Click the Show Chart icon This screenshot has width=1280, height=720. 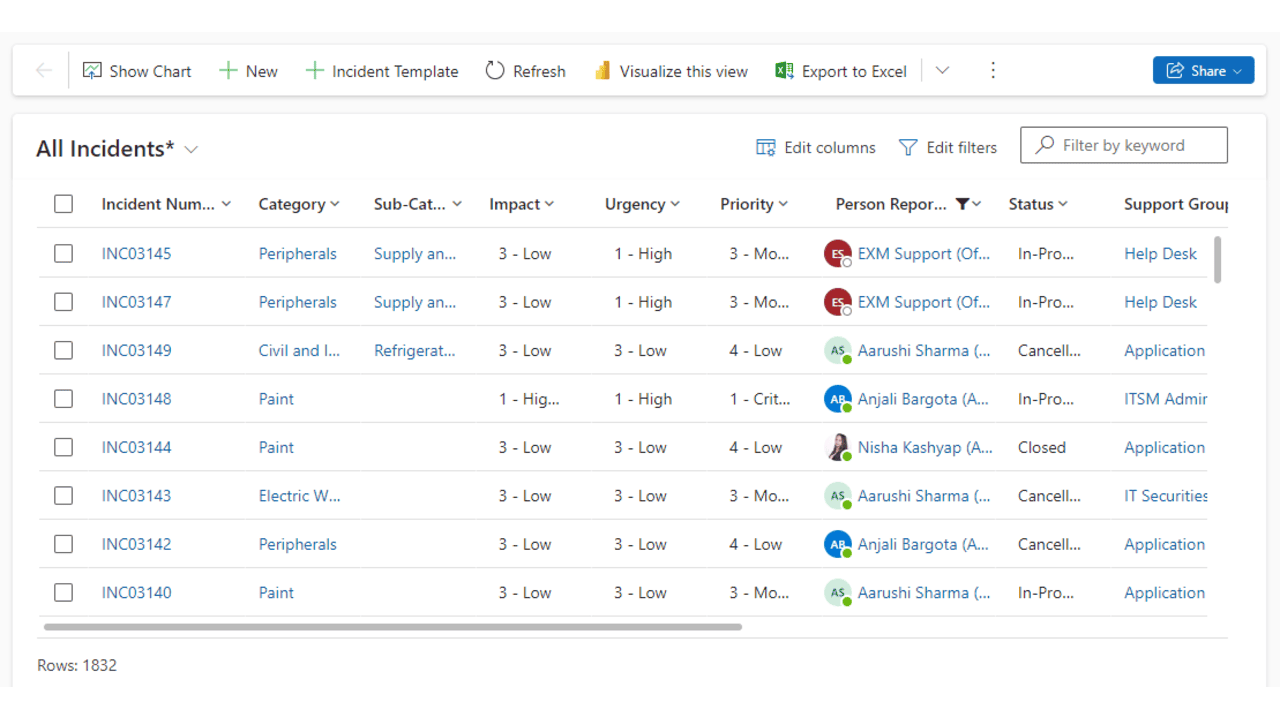point(92,71)
